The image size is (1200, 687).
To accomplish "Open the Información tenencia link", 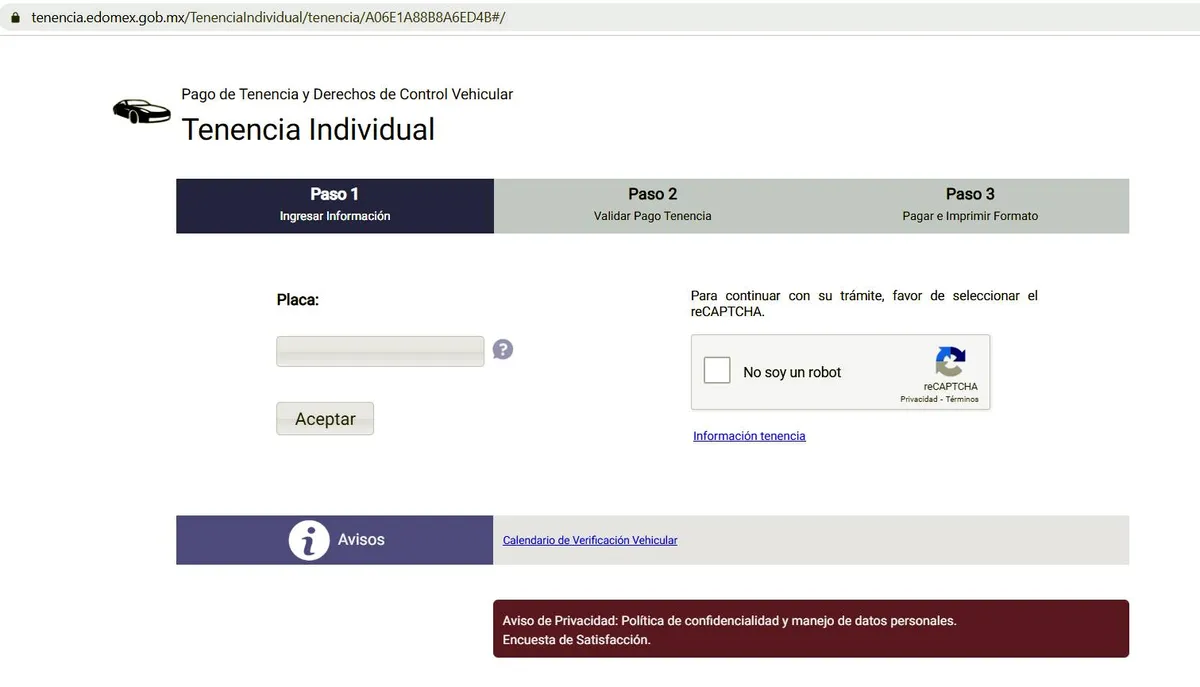I will [749, 435].
